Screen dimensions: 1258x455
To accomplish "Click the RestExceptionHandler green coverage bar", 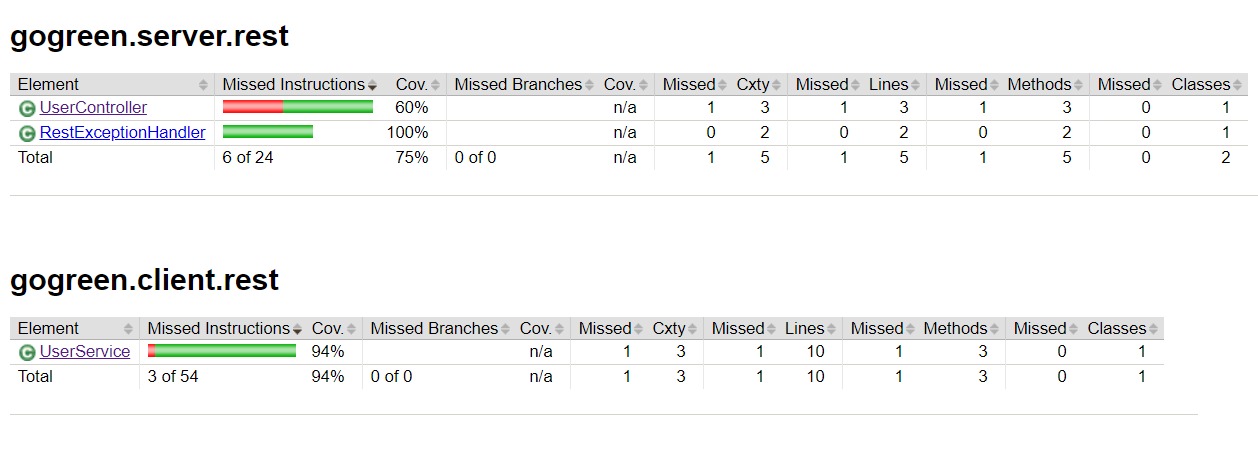I will (x=267, y=132).
